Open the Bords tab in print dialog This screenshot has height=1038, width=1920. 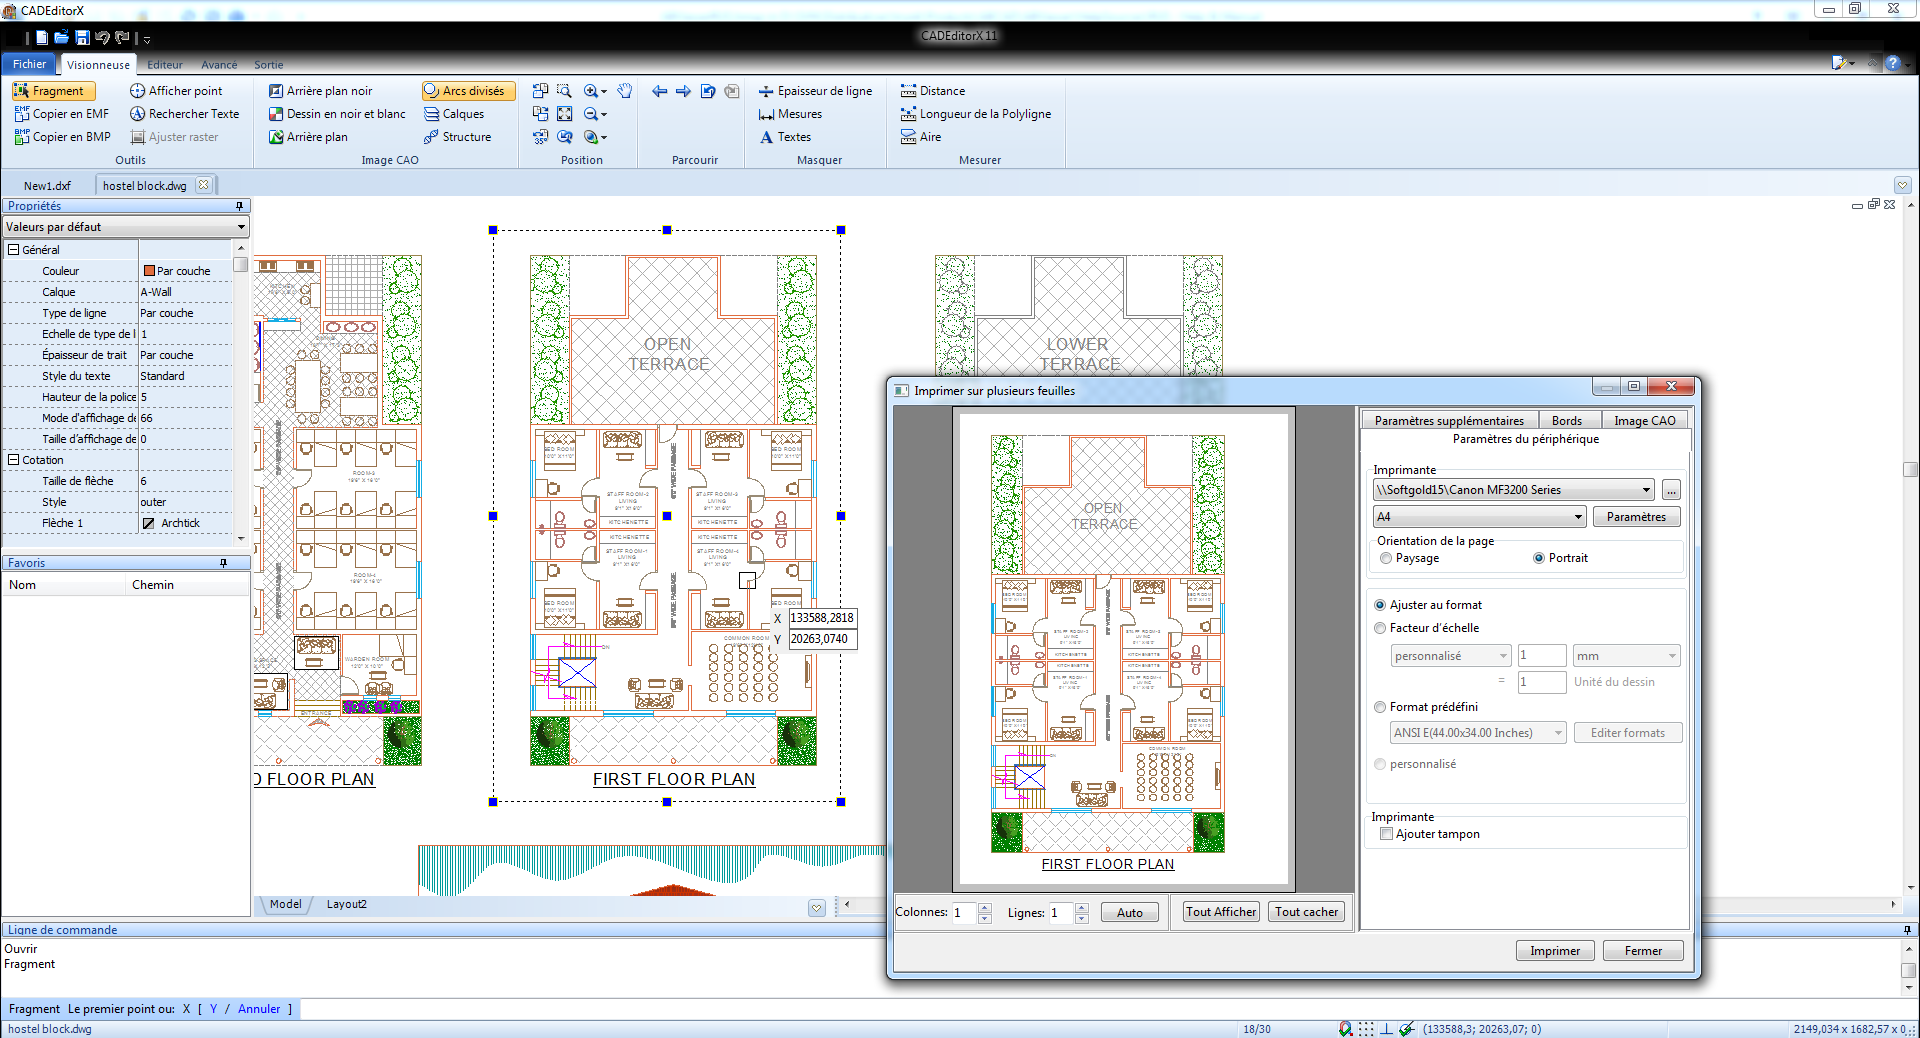point(1567,421)
